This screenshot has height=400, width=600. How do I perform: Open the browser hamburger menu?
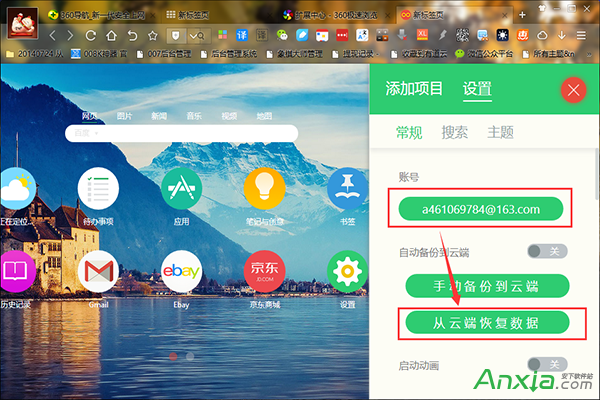(x=581, y=35)
